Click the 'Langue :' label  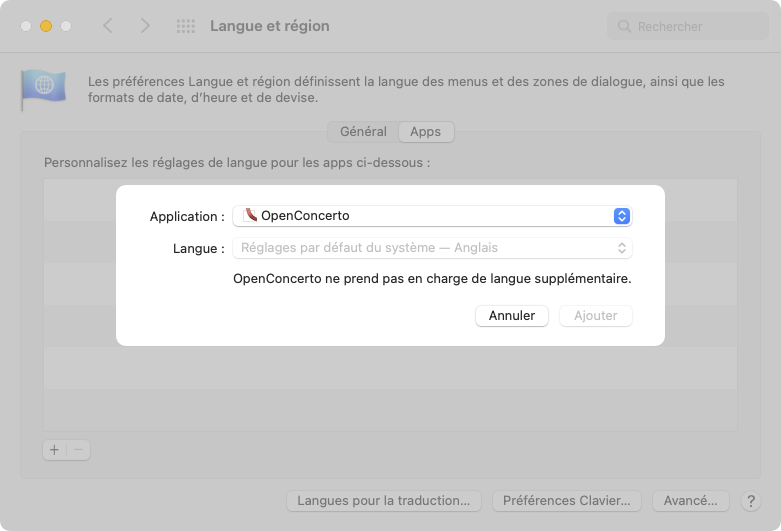(199, 249)
